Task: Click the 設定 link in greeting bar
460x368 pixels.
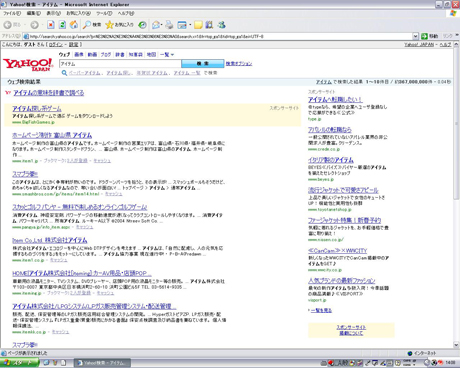Action: (x=73, y=44)
